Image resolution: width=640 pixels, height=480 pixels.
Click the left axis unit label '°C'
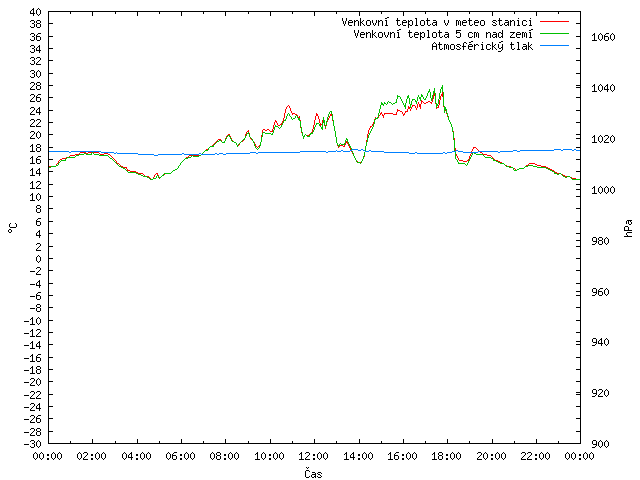(x=12, y=228)
